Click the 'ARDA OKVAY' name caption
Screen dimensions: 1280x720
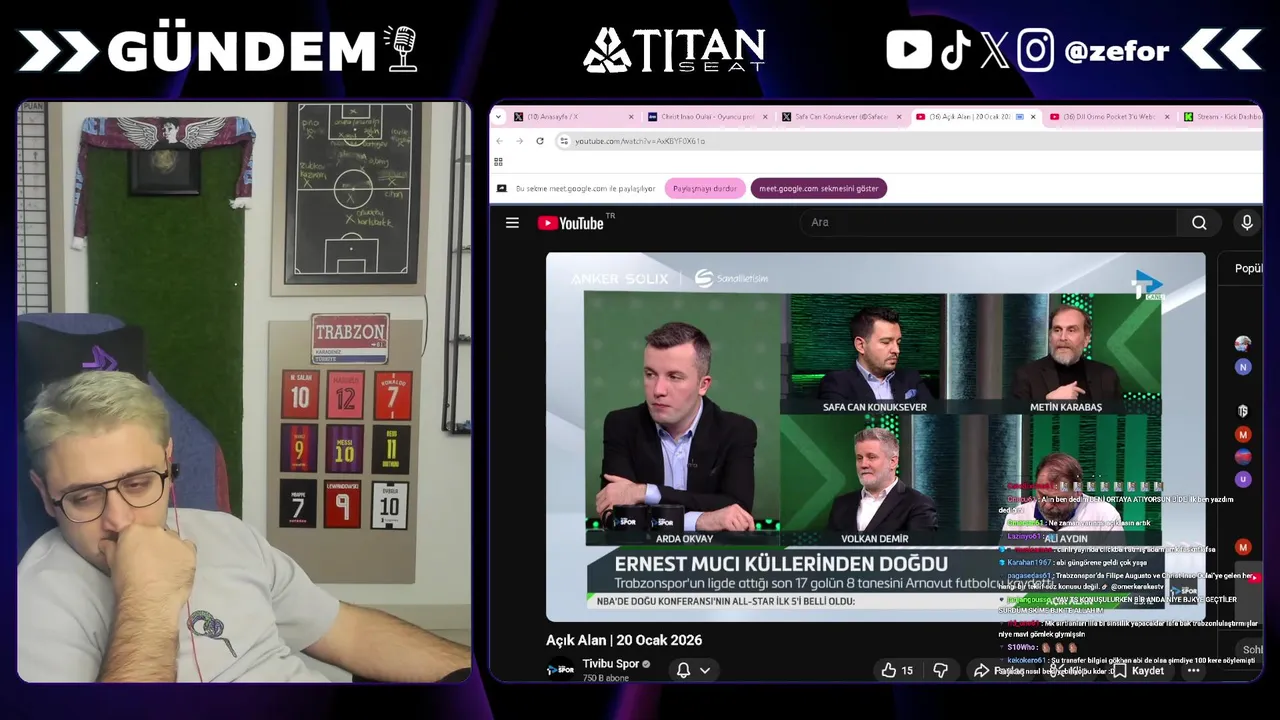(x=684, y=539)
